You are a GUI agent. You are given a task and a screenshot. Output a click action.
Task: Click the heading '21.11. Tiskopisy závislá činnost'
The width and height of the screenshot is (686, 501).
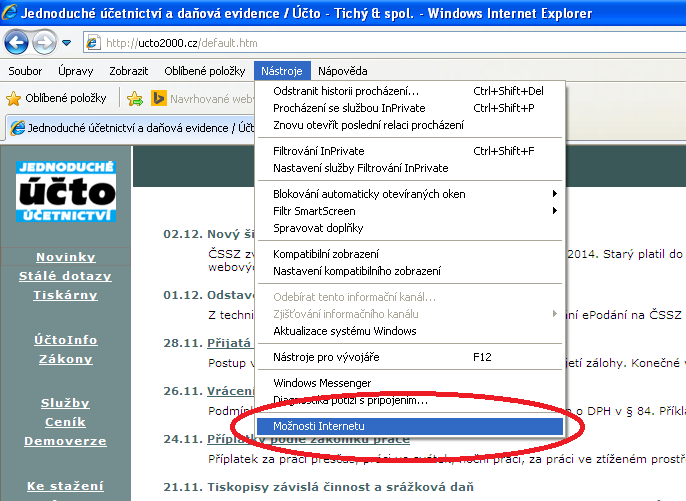(318, 487)
